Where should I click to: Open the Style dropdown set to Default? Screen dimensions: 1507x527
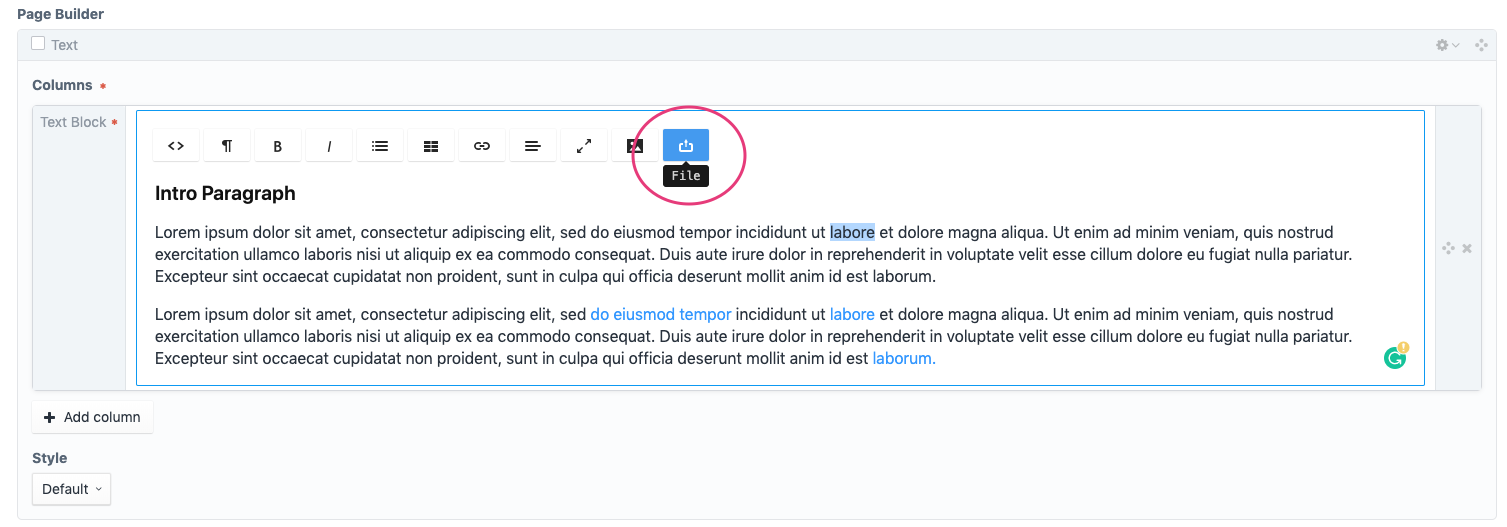click(x=71, y=489)
